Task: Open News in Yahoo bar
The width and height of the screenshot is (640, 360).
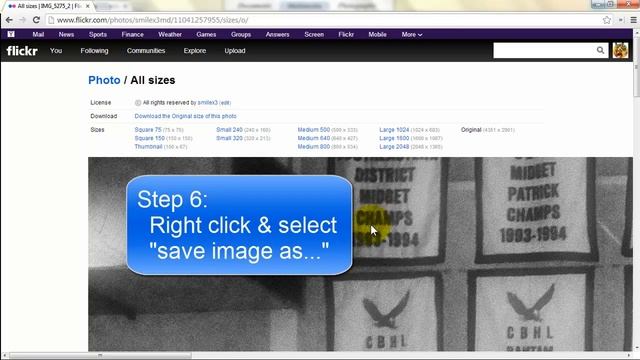Action: point(66,34)
